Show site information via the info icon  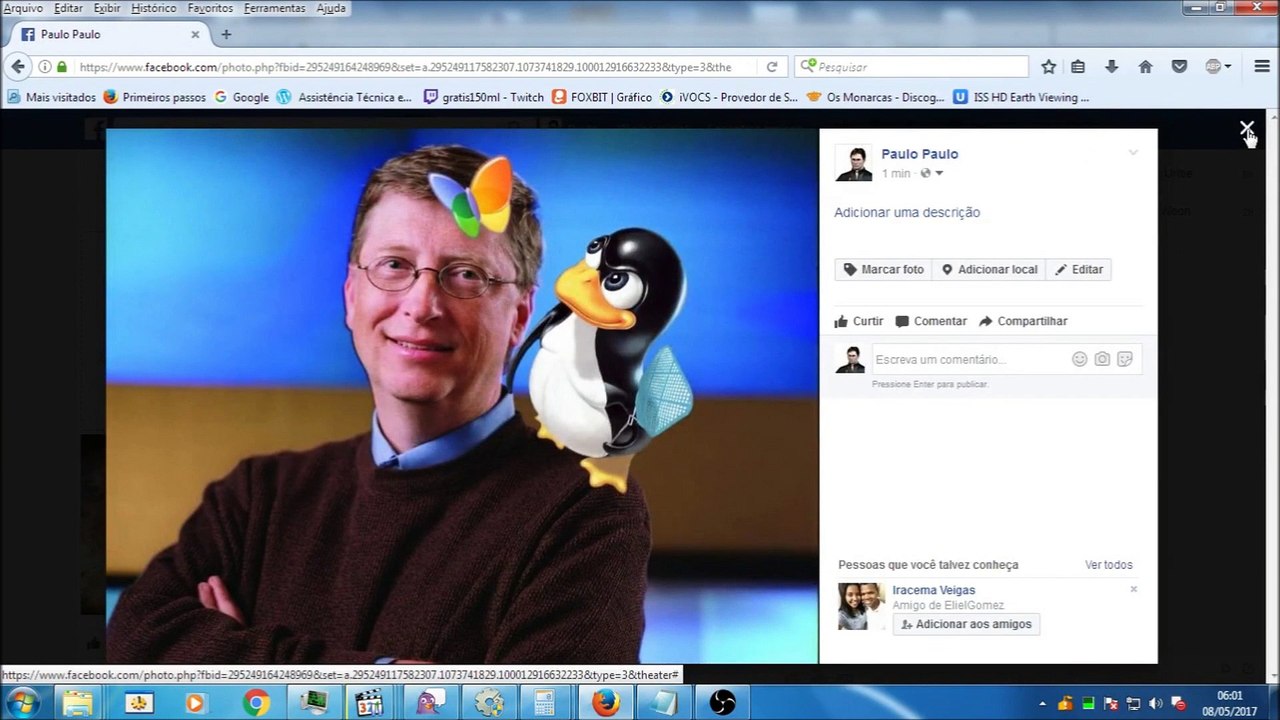coord(44,67)
